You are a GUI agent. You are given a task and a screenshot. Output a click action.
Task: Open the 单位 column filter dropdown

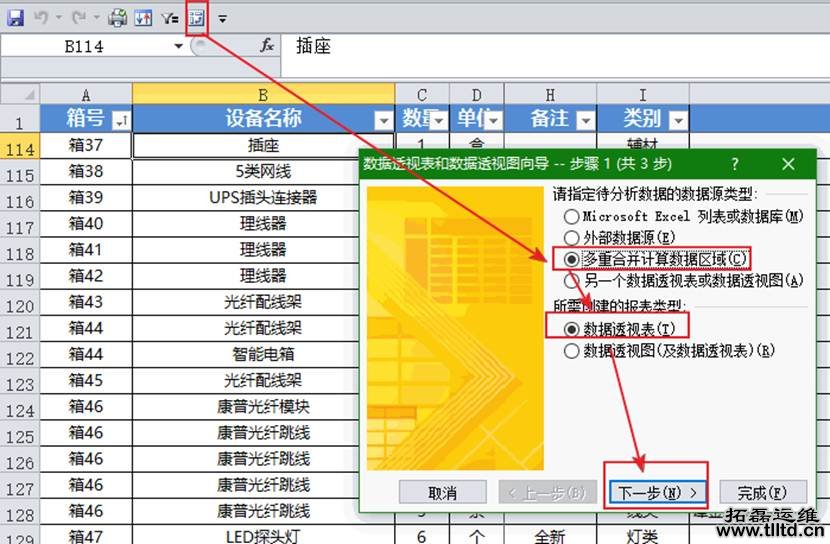tap(493, 121)
